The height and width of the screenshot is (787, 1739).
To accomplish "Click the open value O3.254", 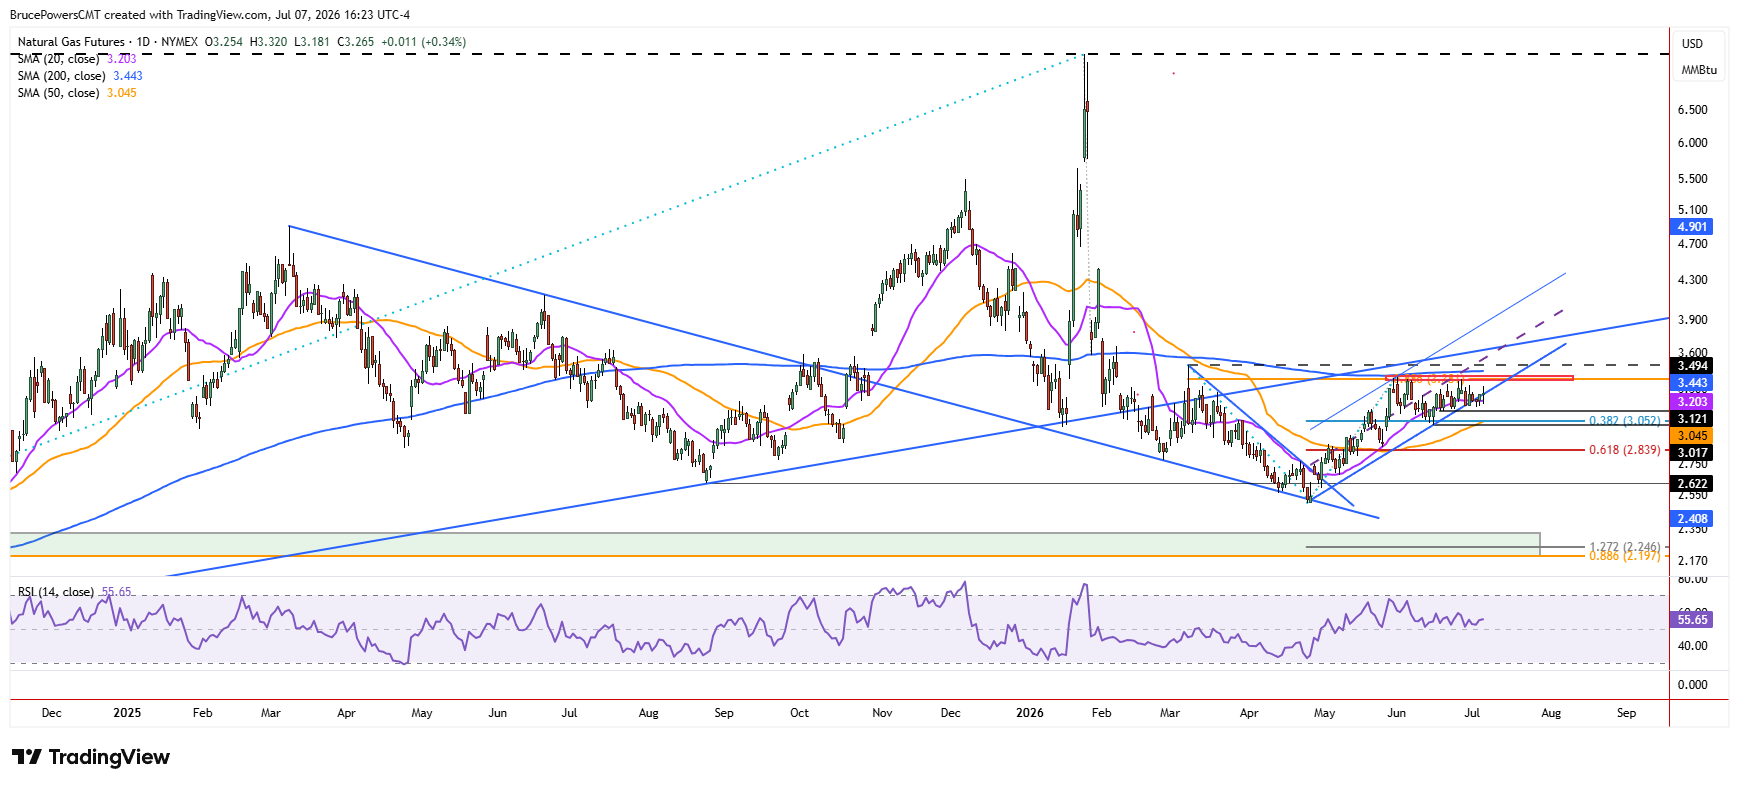I will (224, 42).
